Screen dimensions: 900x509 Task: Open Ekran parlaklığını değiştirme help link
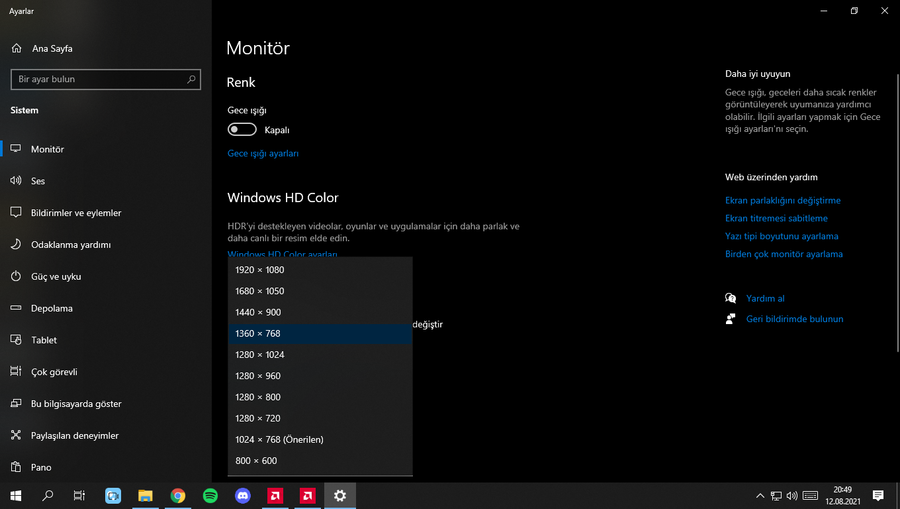[x=782, y=201]
